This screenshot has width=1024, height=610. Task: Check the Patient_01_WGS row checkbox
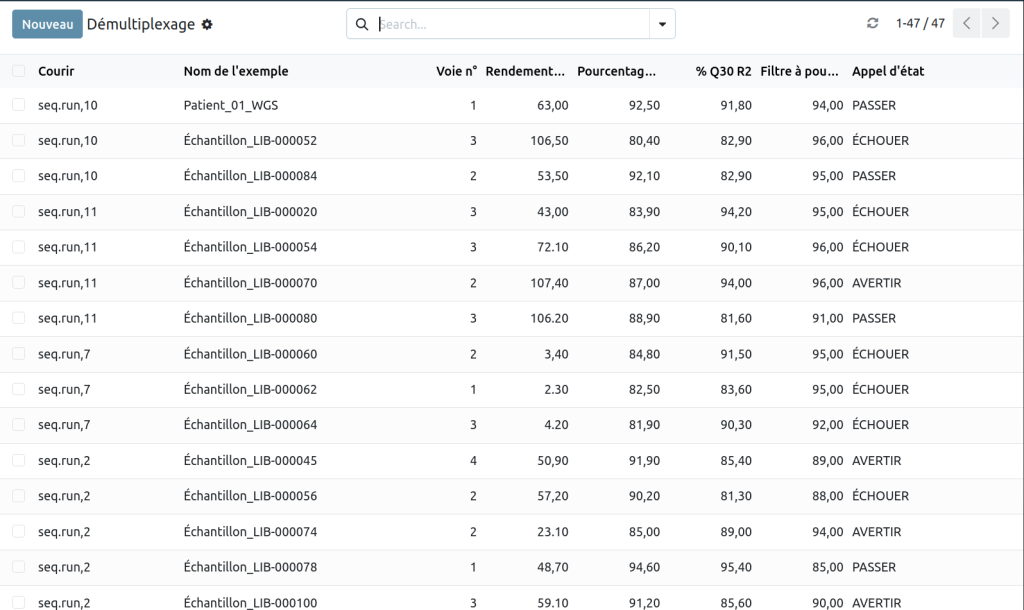coord(19,105)
